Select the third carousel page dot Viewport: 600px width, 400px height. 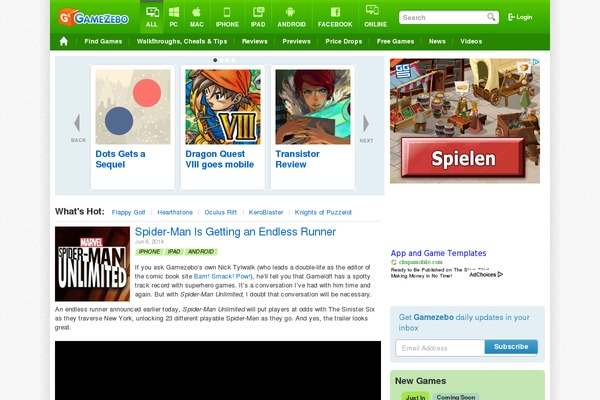tap(227, 60)
